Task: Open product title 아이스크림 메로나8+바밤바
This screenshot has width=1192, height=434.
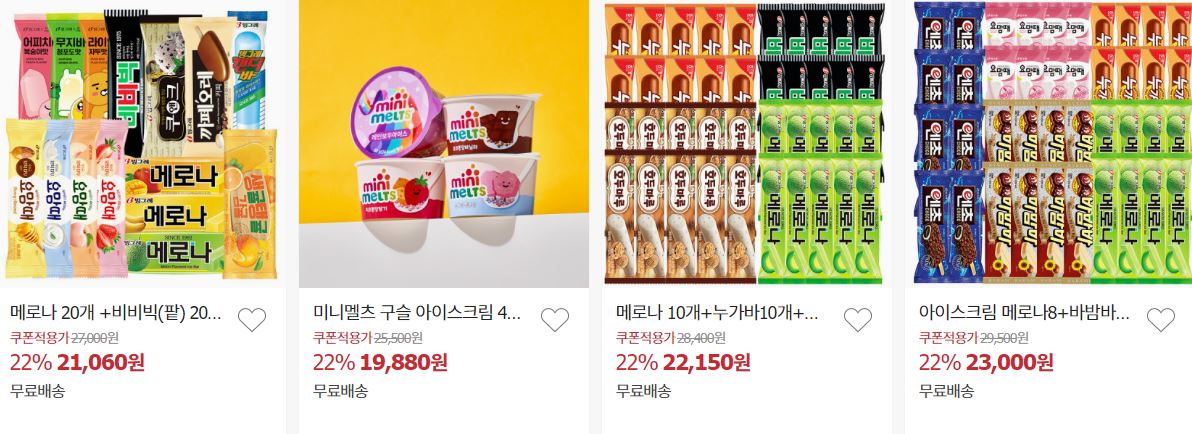Action: 1024,312
